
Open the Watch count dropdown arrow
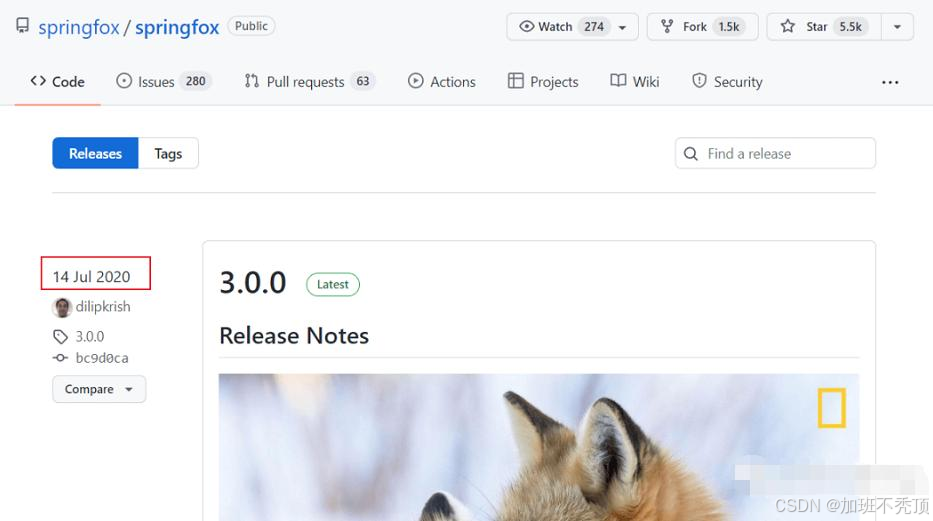(x=622, y=27)
